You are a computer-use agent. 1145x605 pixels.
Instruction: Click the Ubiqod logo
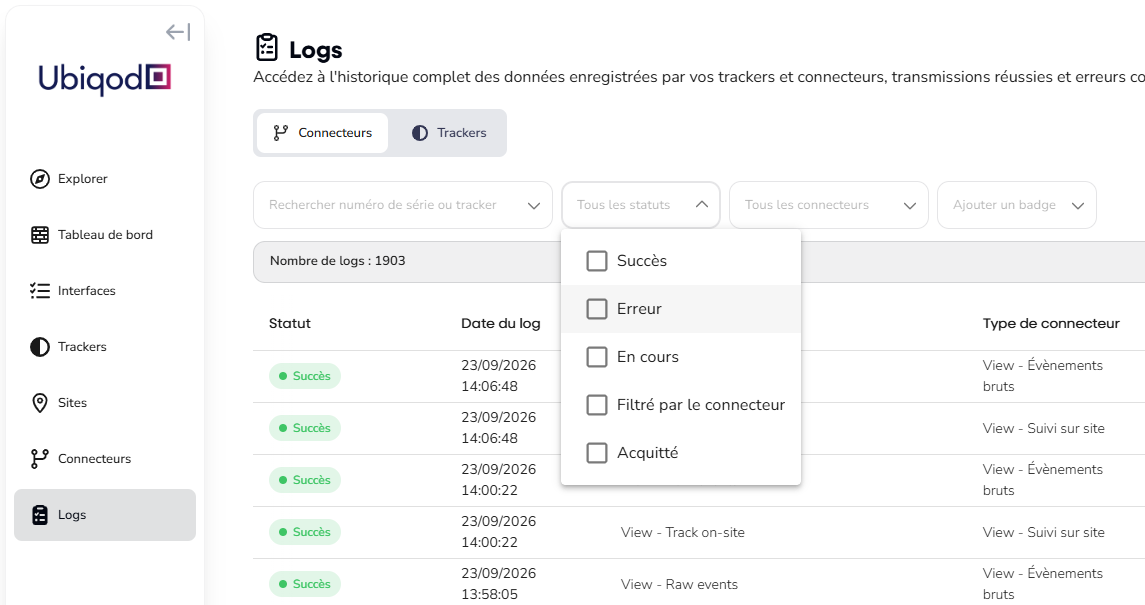click(x=104, y=79)
